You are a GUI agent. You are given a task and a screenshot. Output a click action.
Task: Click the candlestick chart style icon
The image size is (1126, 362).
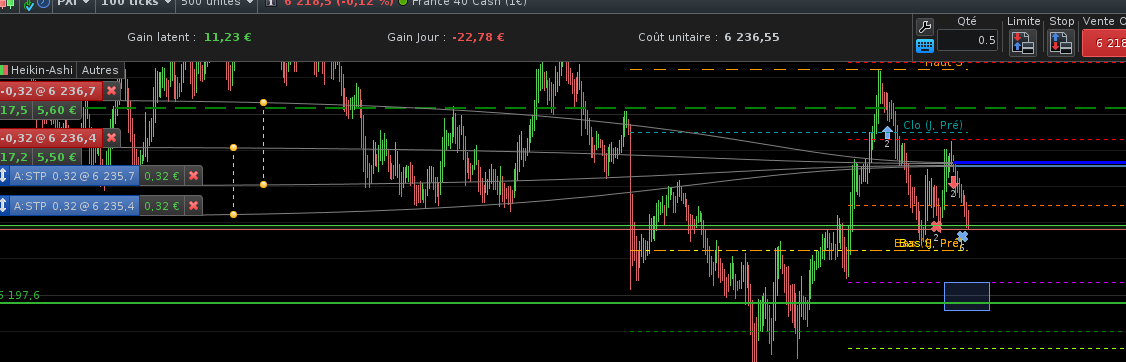[x=7, y=4]
